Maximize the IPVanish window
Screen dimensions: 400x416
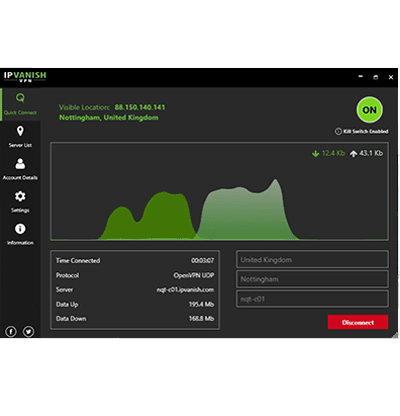click(x=376, y=77)
